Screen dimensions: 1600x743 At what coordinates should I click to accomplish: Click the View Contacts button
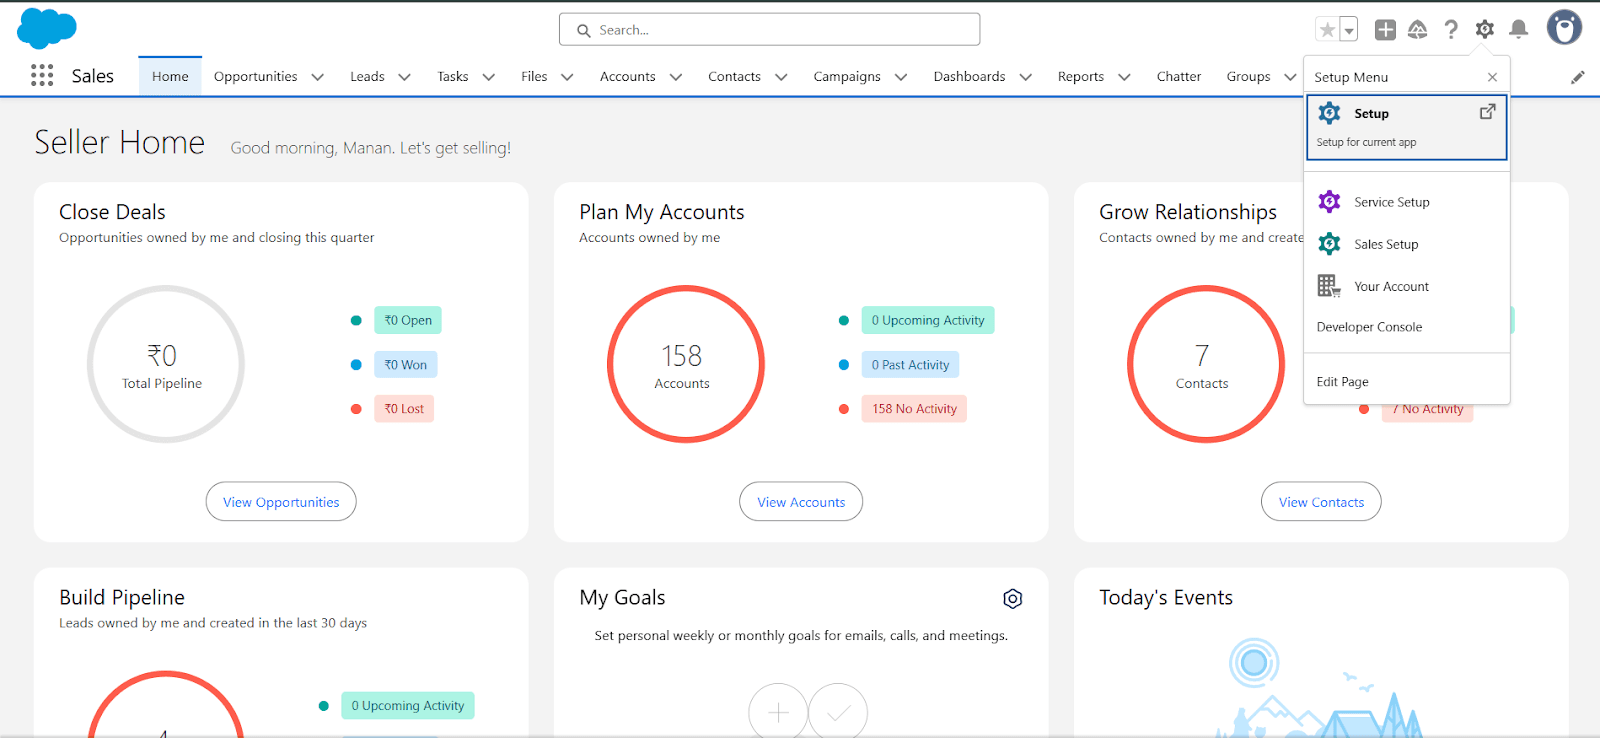click(x=1321, y=502)
